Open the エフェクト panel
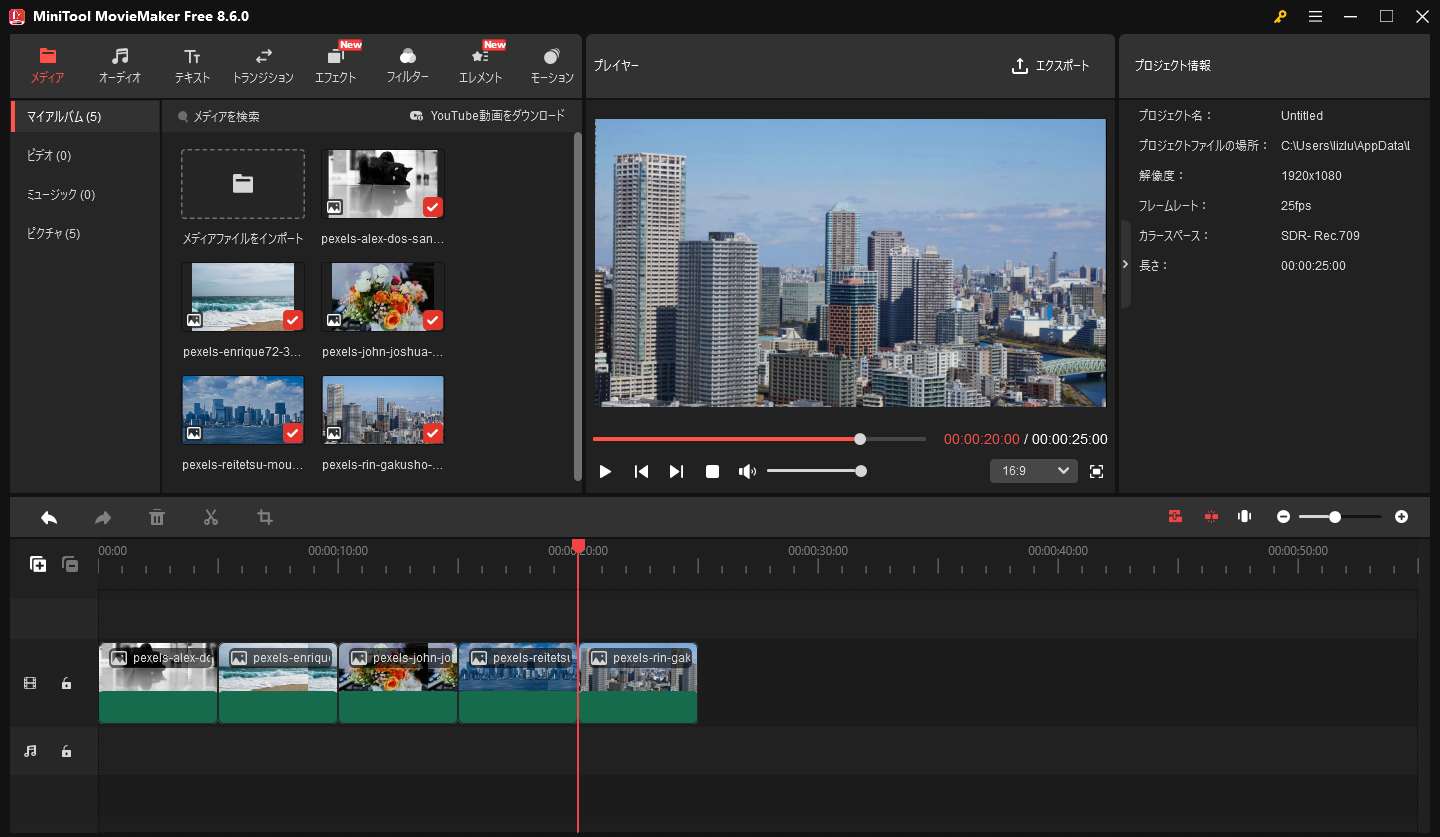This screenshot has height=837, width=1440. point(336,65)
